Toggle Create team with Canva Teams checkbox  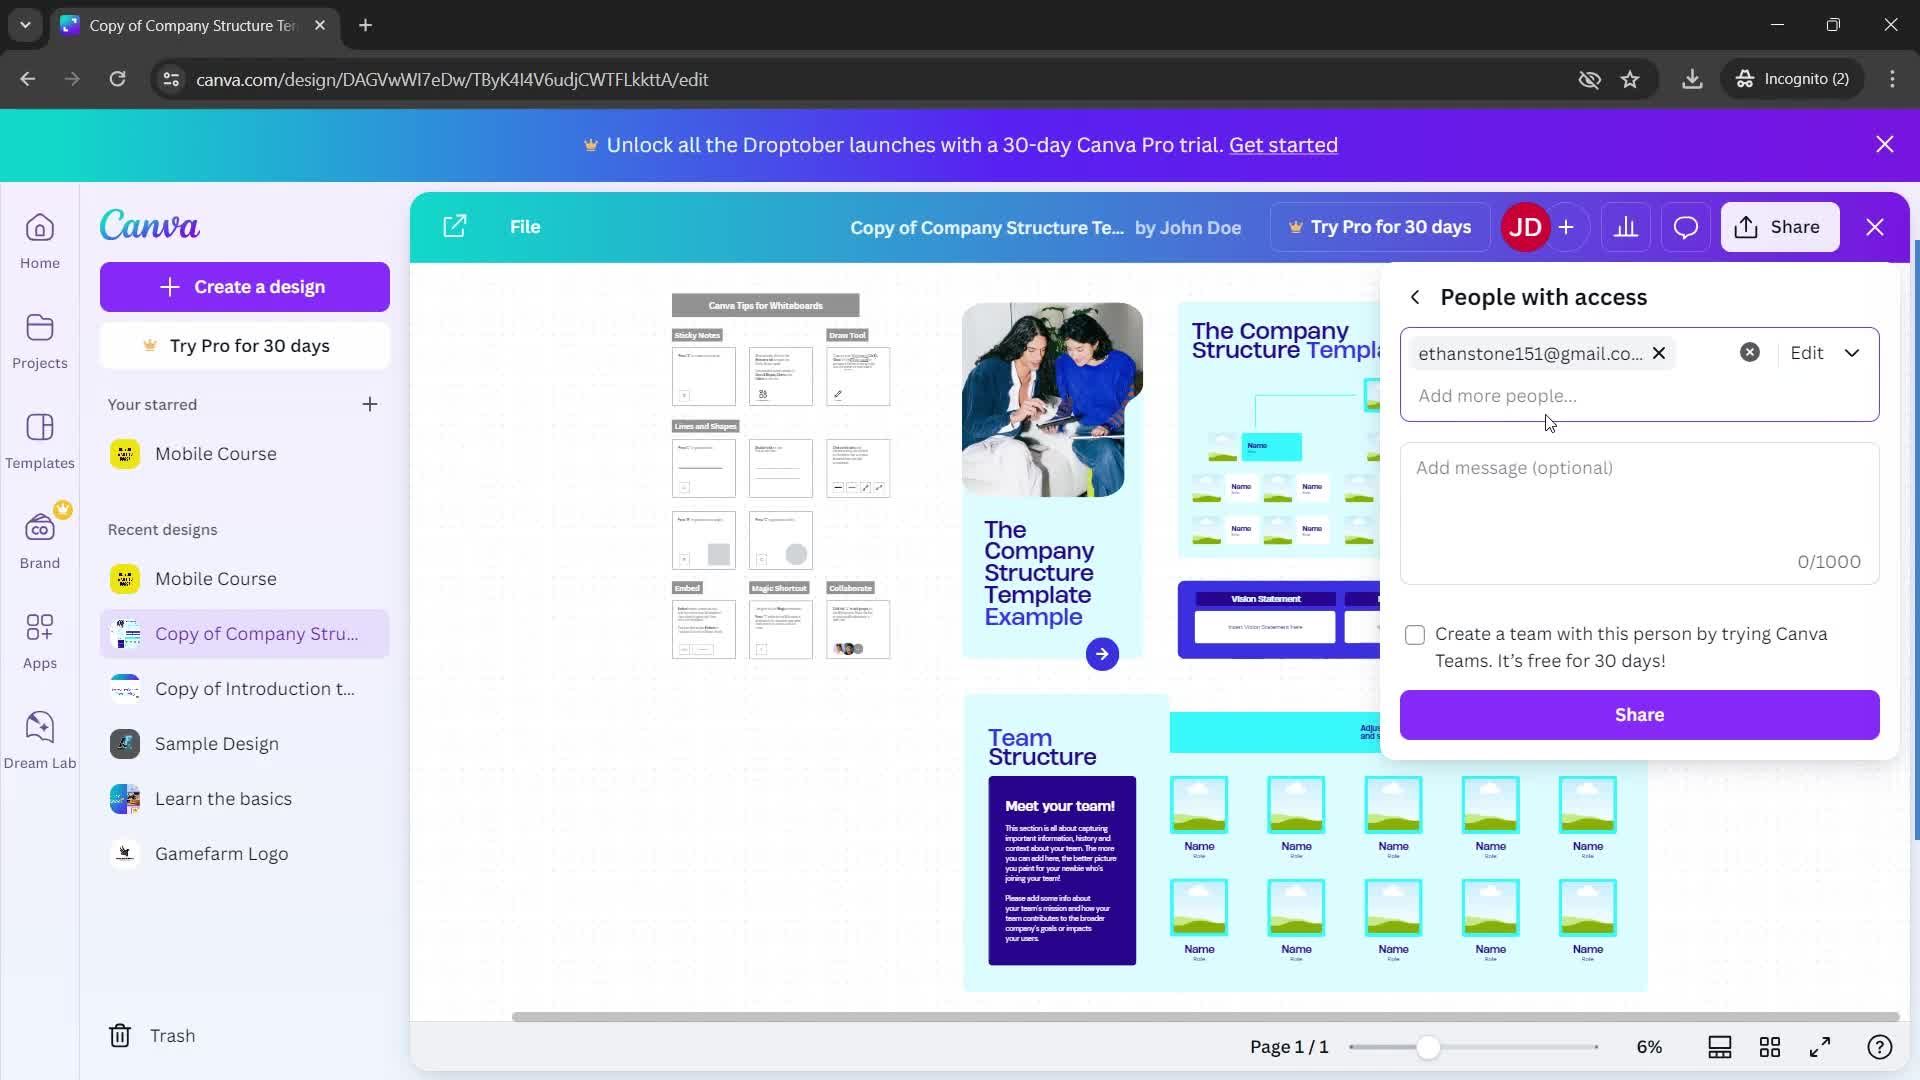pyautogui.click(x=1415, y=634)
